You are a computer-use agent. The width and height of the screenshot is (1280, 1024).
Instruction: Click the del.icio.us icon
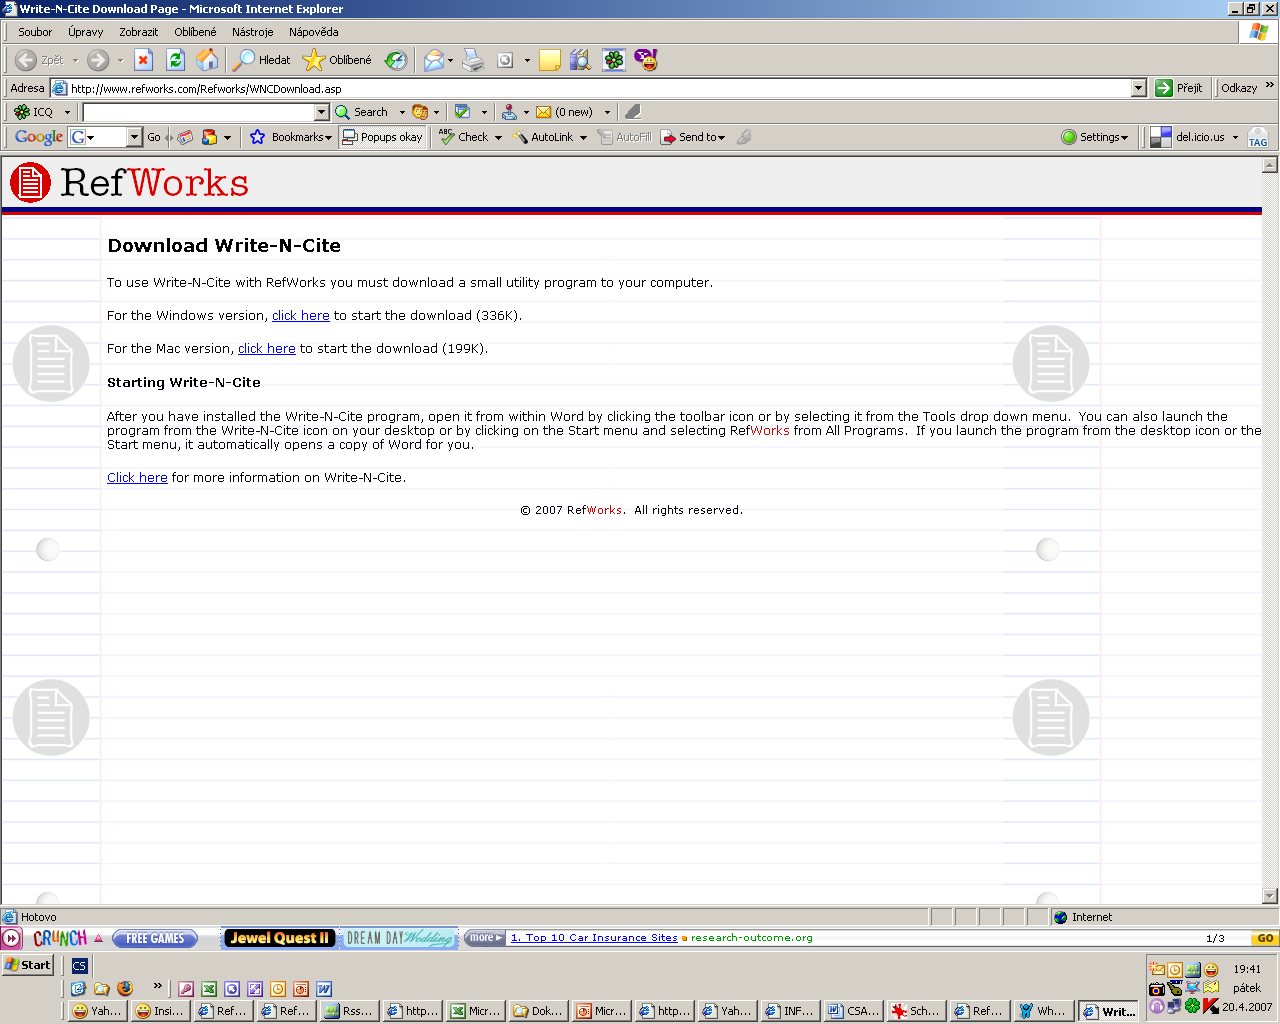tap(1160, 137)
